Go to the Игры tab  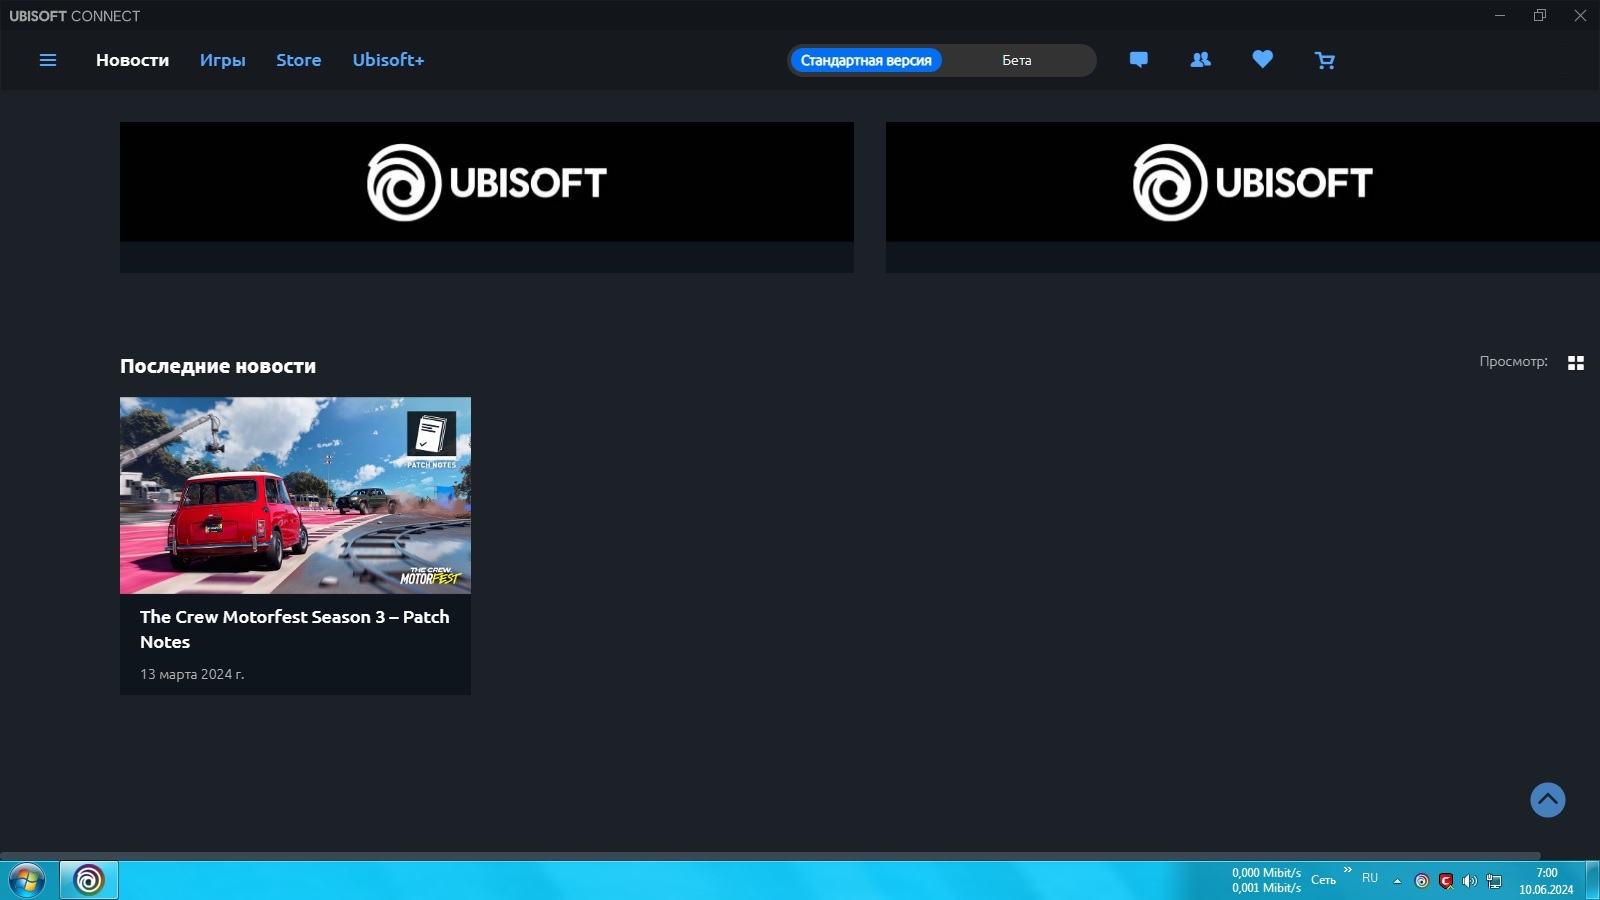pos(223,60)
